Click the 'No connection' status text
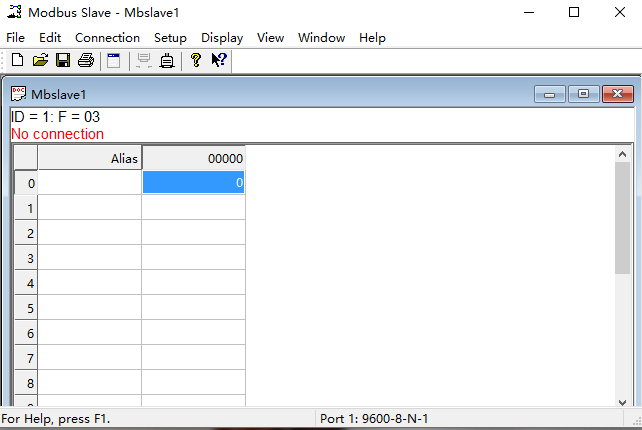This screenshot has height=430, width=642. (57, 134)
